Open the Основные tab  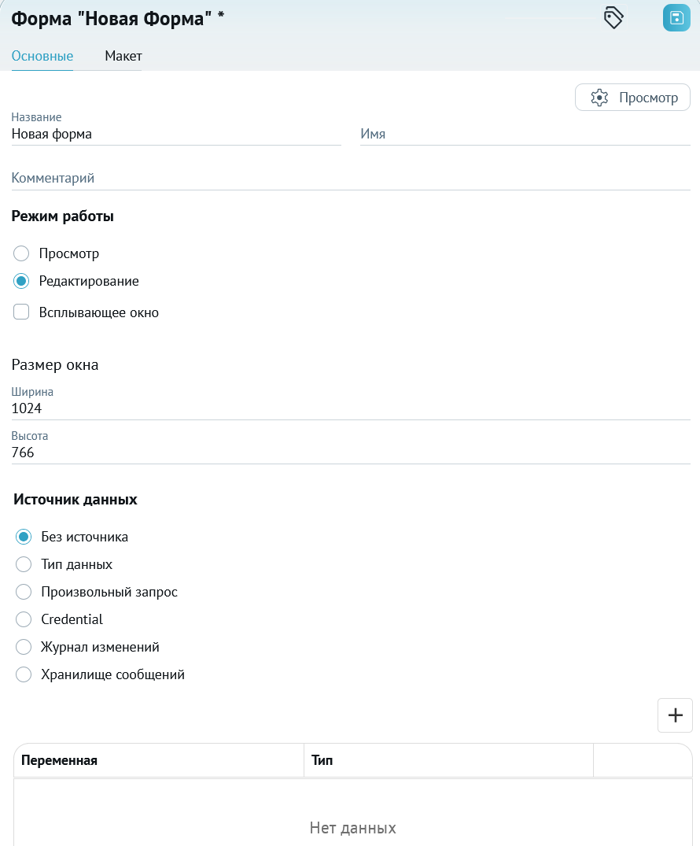(42, 56)
